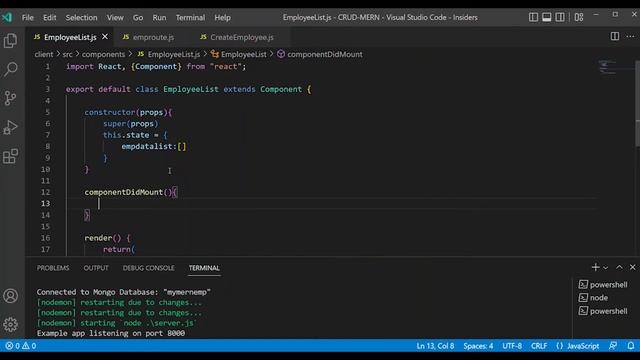
Task: Open the Selection menu
Action: (82, 18)
